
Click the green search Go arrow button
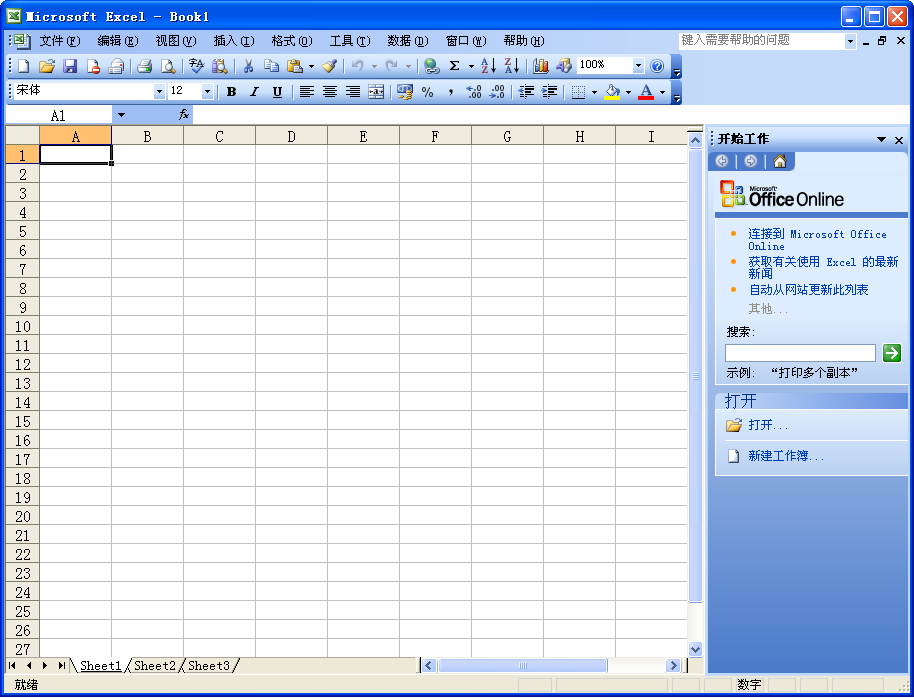[x=891, y=353]
